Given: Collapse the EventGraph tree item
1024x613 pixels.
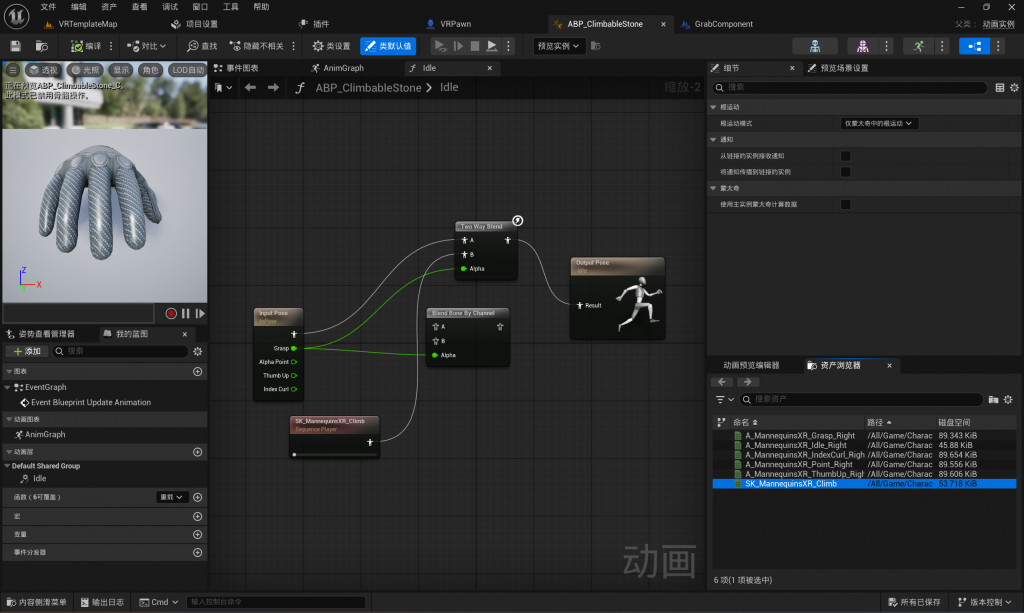Looking at the screenshot, I should (x=8, y=387).
